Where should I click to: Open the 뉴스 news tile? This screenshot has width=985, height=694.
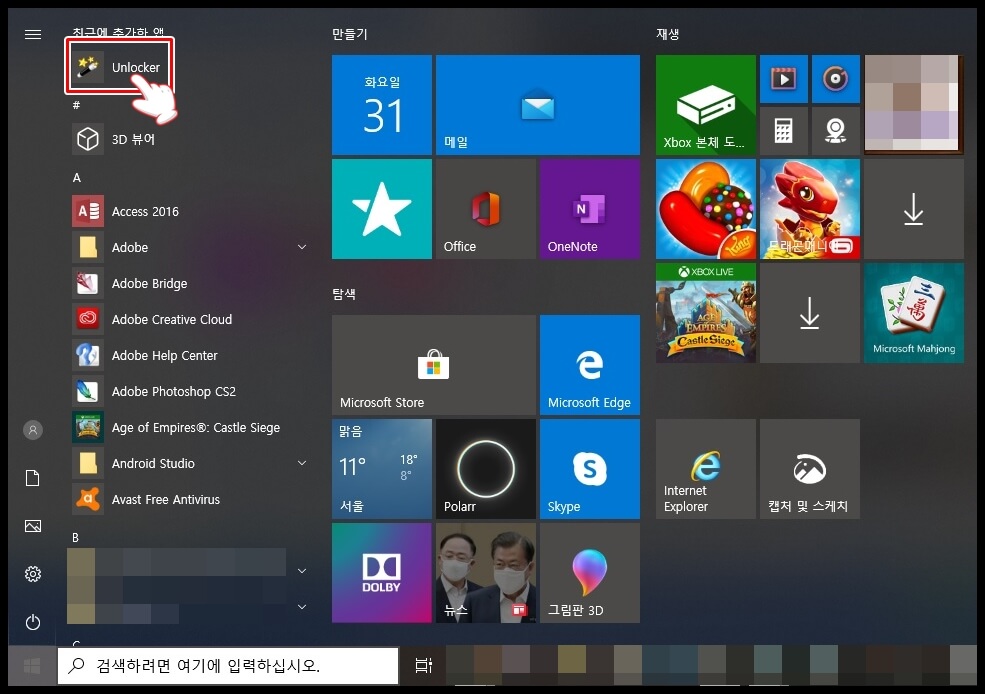tap(486, 573)
